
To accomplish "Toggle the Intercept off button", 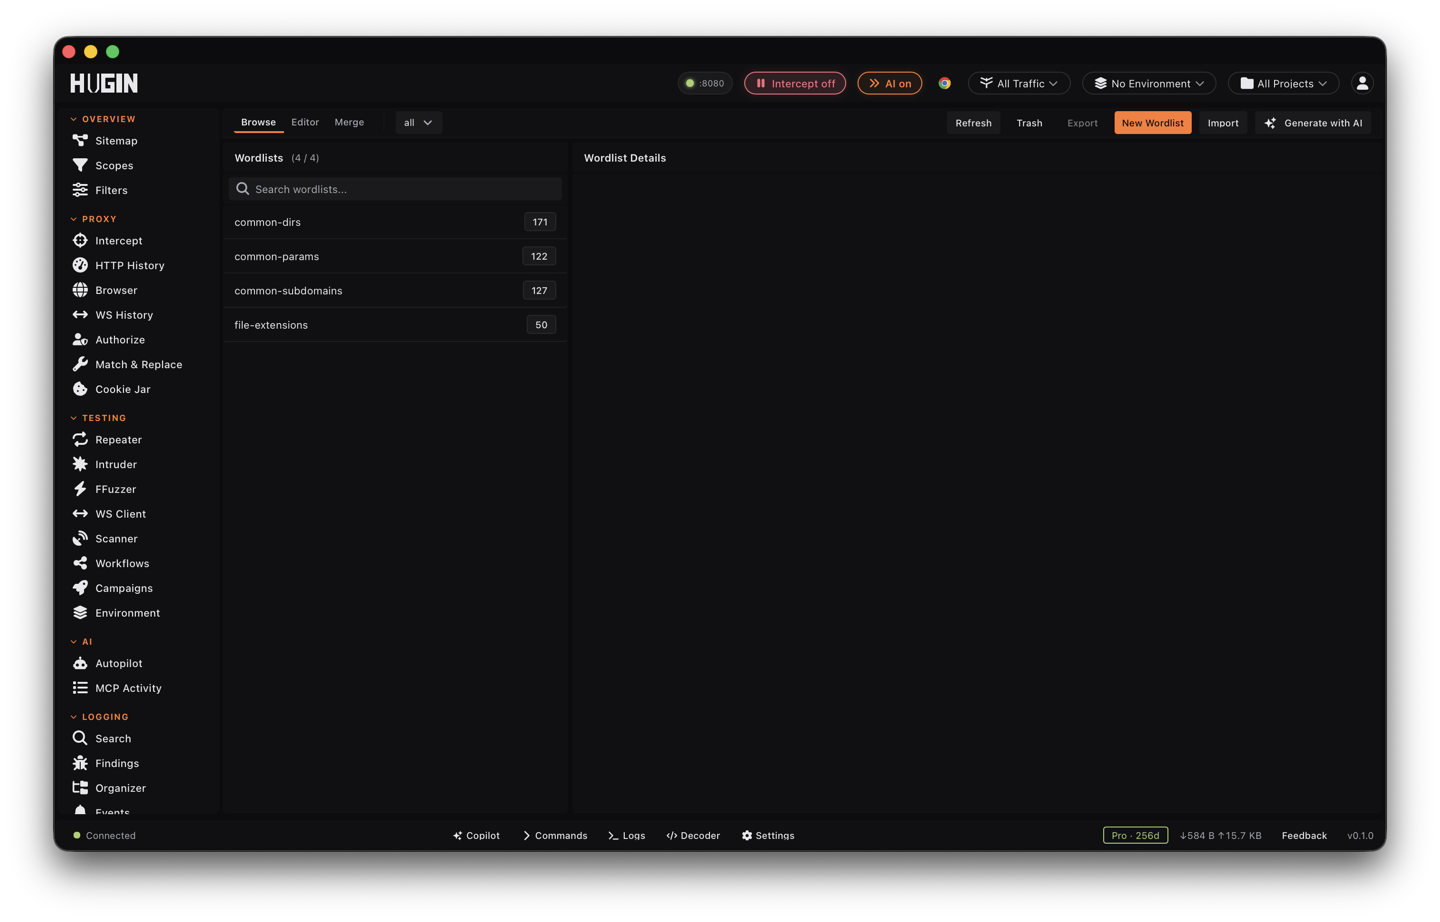I will pyautogui.click(x=795, y=83).
